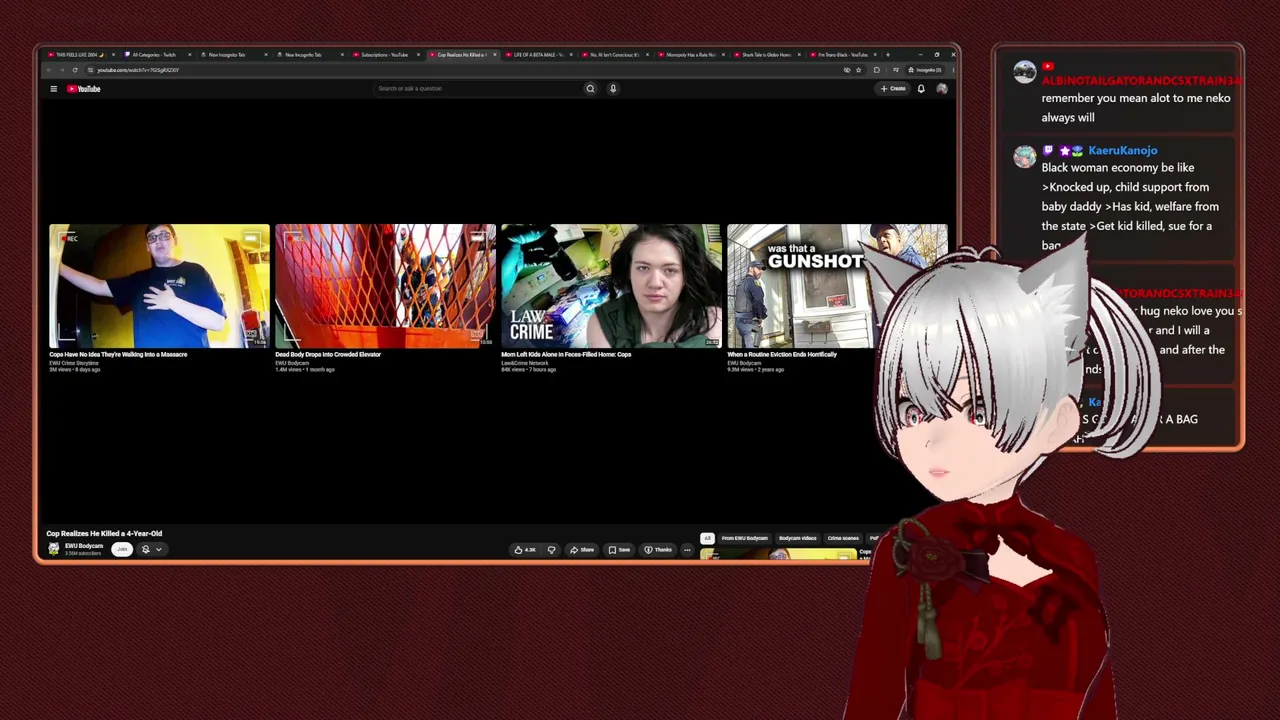Go forward with the browser forward arrow
This screenshot has width=1280, height=720.
point(61,70)
